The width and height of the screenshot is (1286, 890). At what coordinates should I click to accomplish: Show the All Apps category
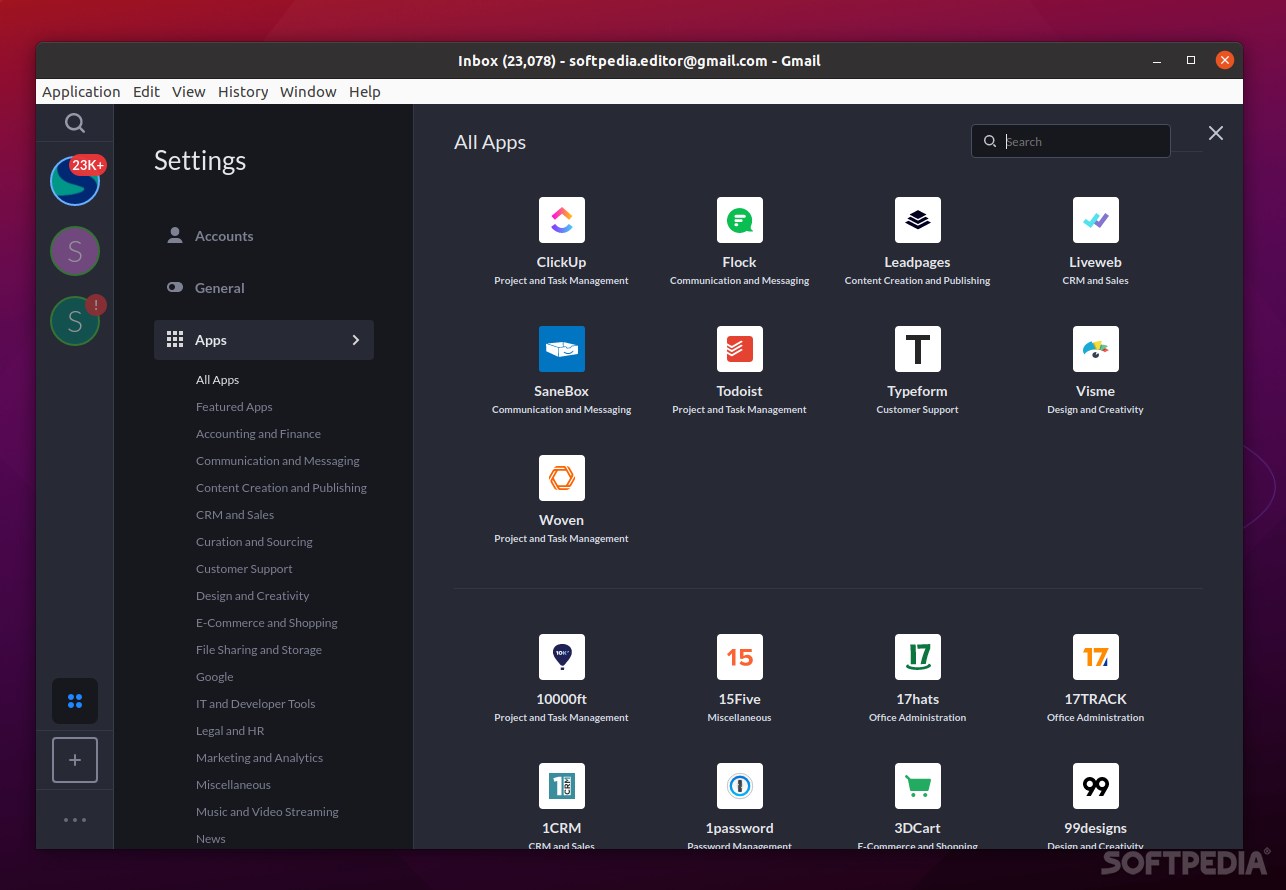[x=218, y=380]
